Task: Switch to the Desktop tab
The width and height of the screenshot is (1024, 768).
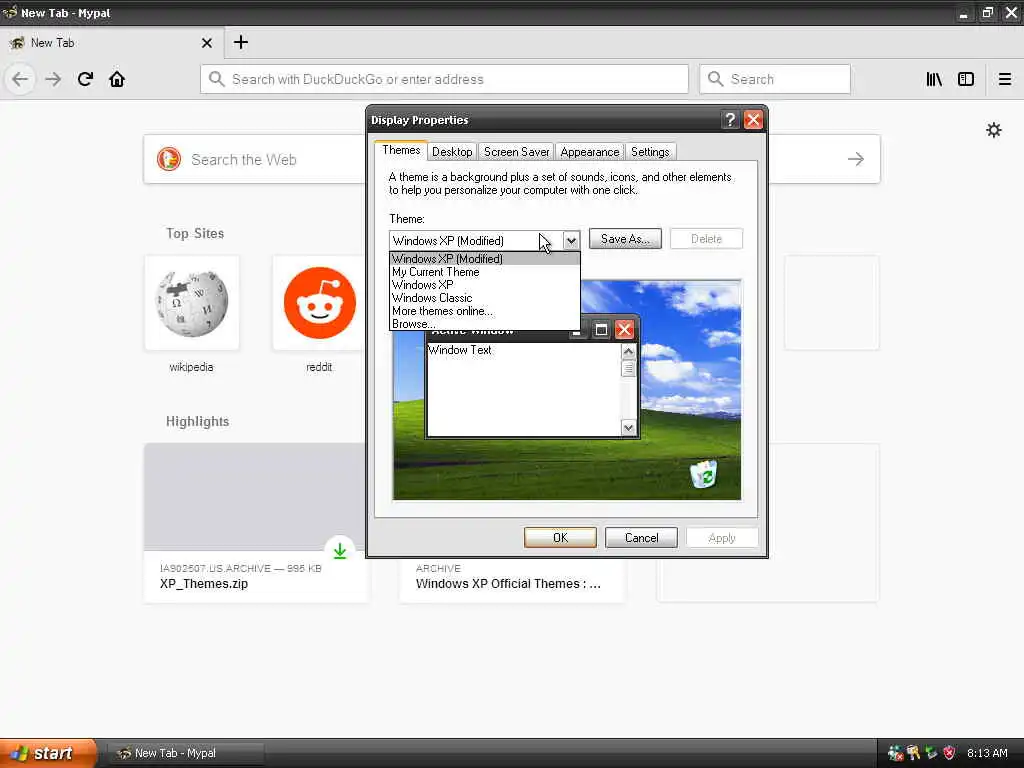Action: (452, 152)
